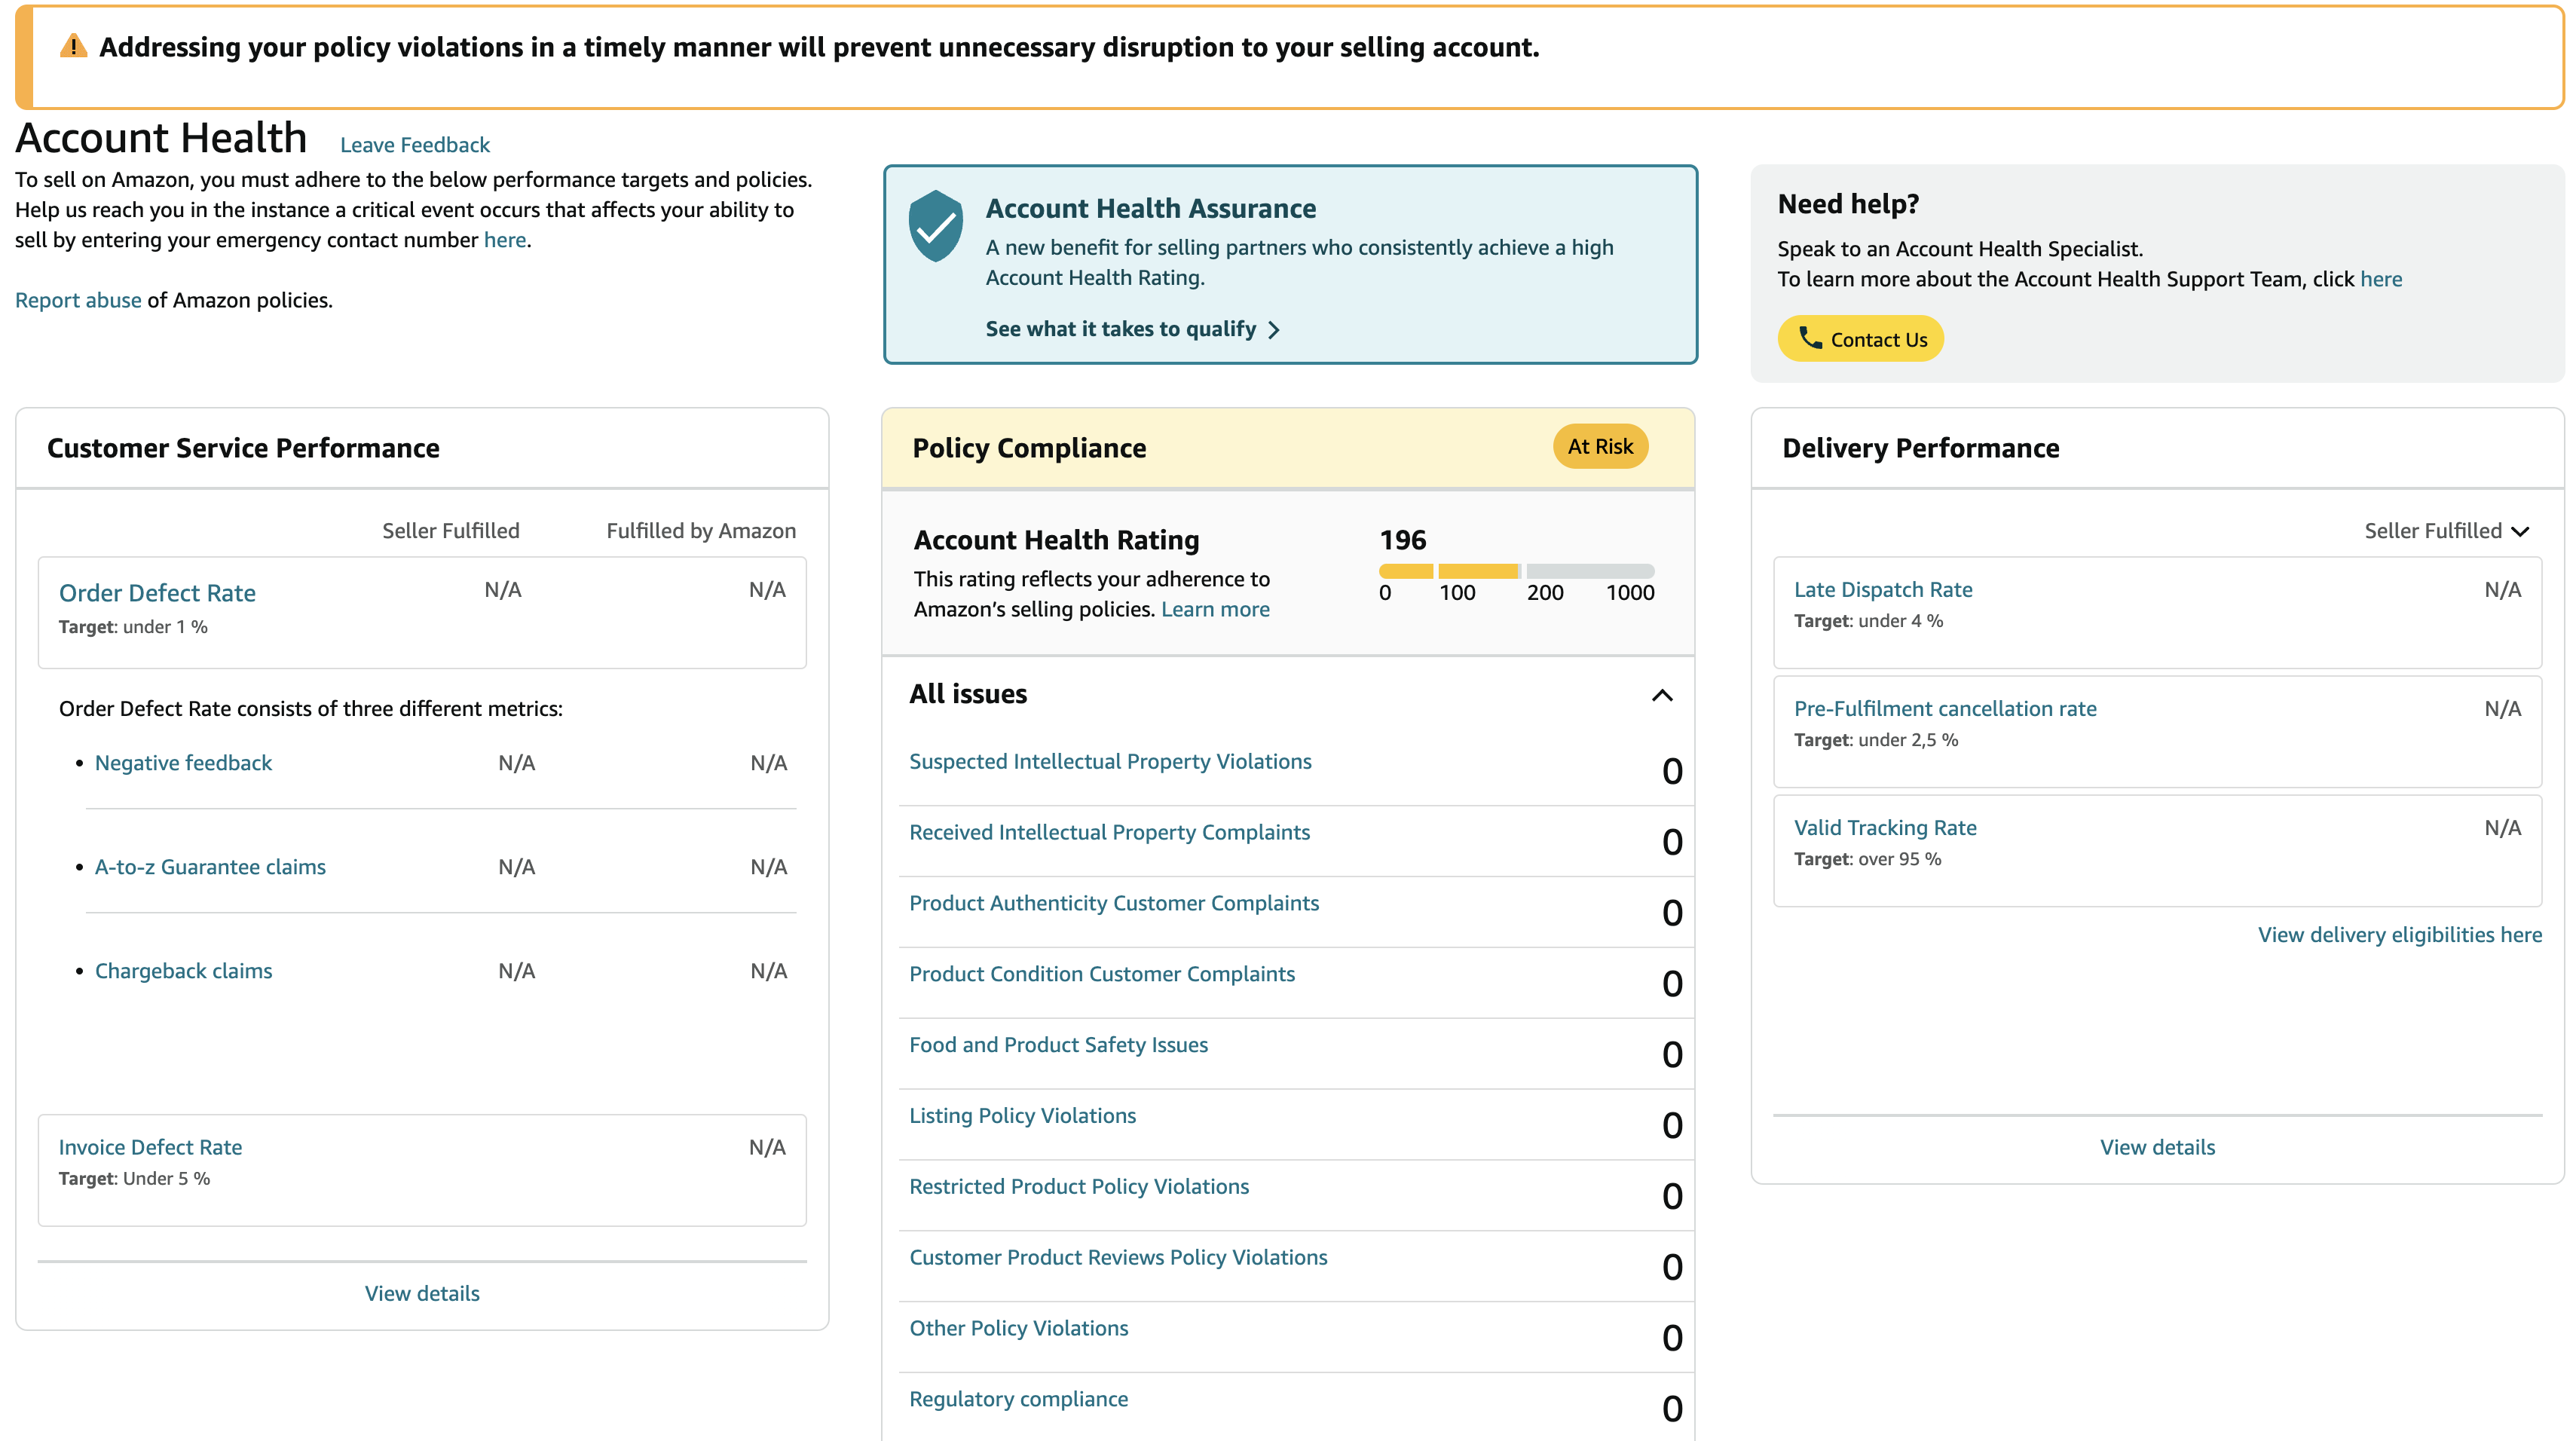The height and width of the screenshot is (1441, 2576).
Task: Open Received Intellectual Property Complaints
Action: coord(1109,832)
